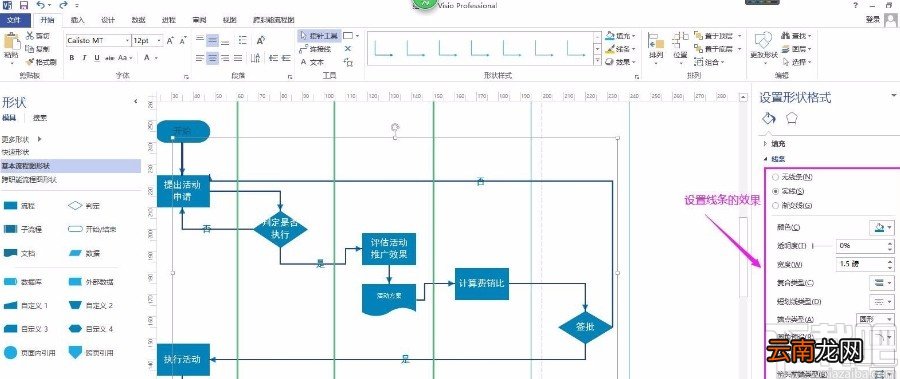Decrease font size with the small A icon
The image size is (900, 379).
(x=183, y=41)
